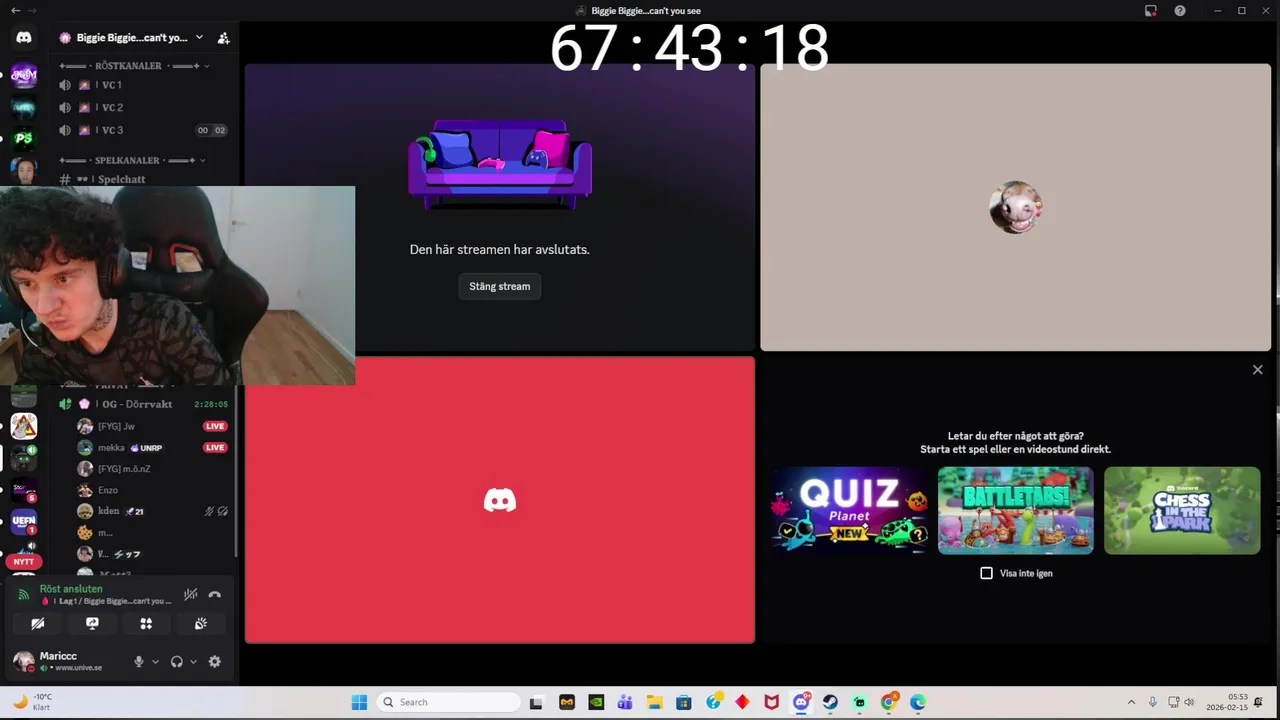Screen dimensions: 1280x720
Task: Open the green PS server icon
Action: pos(24,138)
